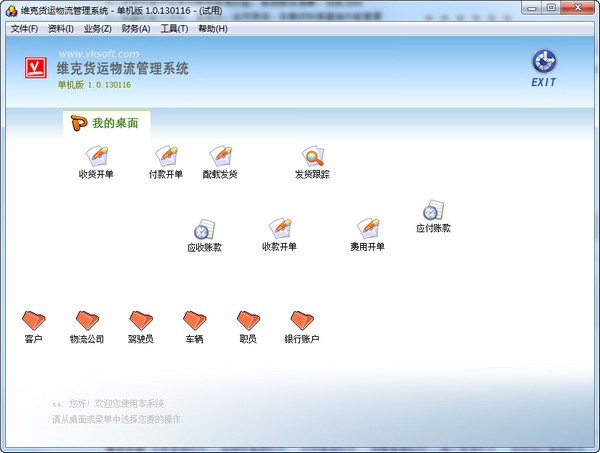Open the 帮助(H) menu
The width and height of the screenshot is (600, 453).
point(213,29)
